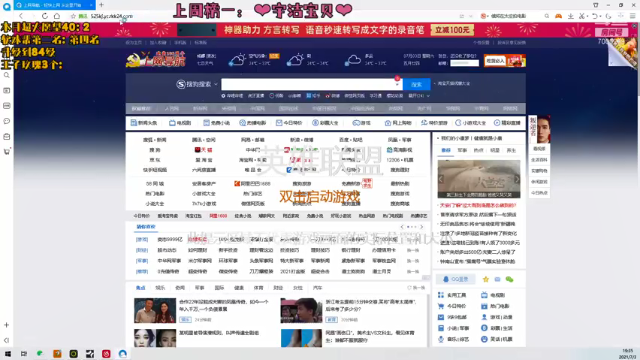Switch to QQ Browser on the taskbar

coord(122,354)
